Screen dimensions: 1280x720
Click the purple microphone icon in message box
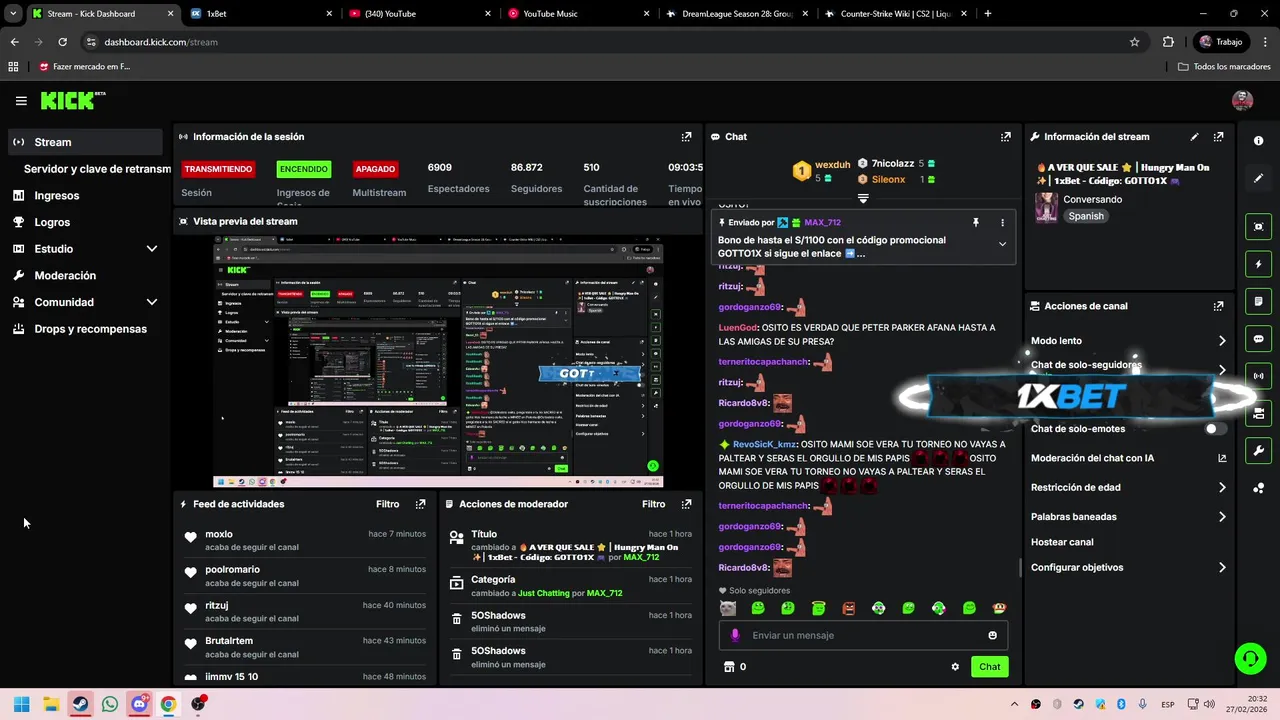point(735,635)
